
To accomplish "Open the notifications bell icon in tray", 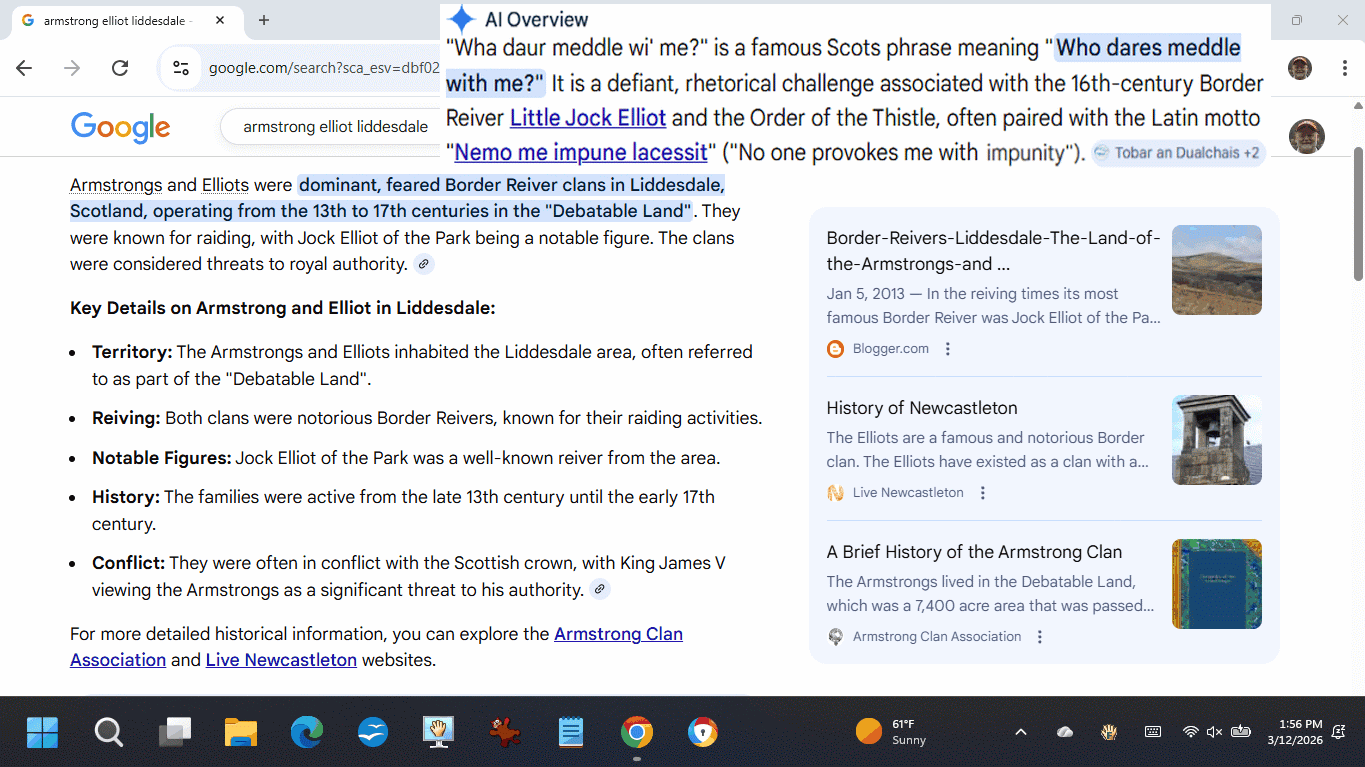I will tap(1339, 732).
